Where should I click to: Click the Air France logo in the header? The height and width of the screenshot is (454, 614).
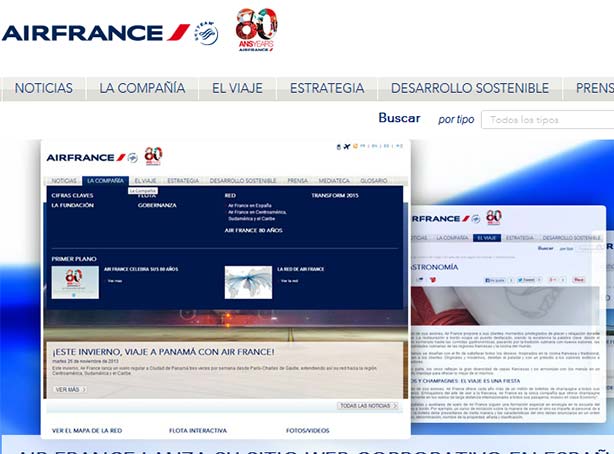pyautogui.click(x=96, y=33)
